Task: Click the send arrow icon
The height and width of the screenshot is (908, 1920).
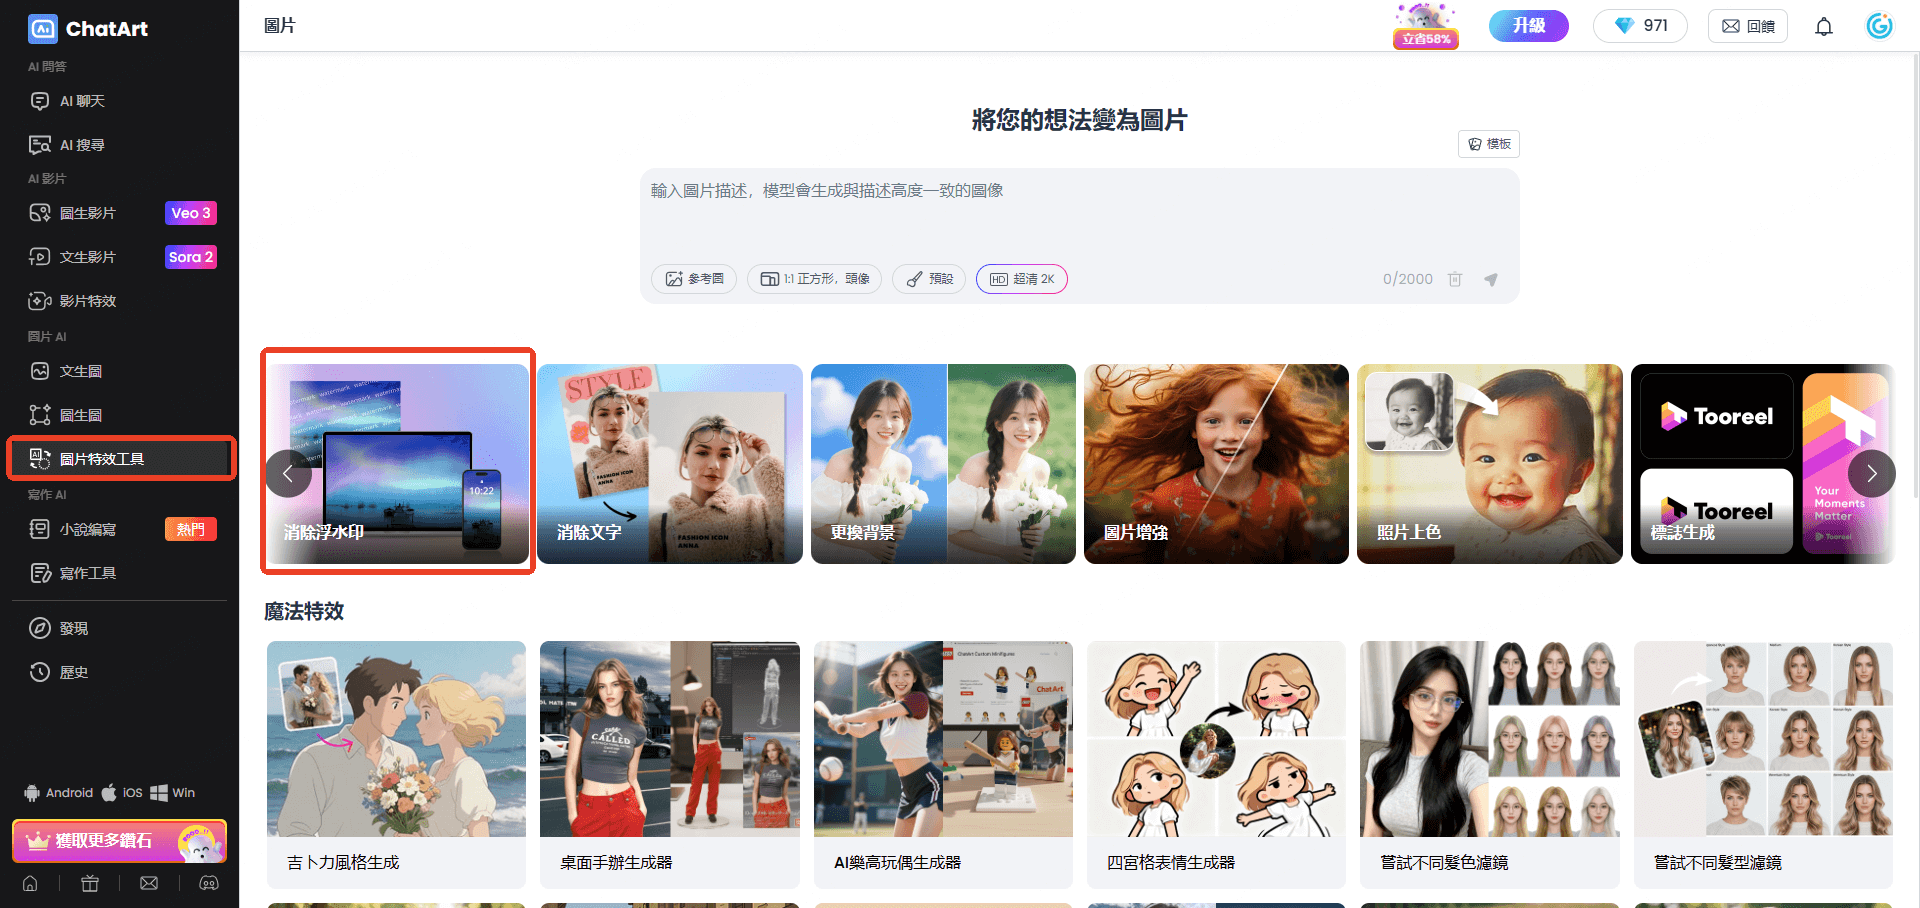Action: (1491, 279)
